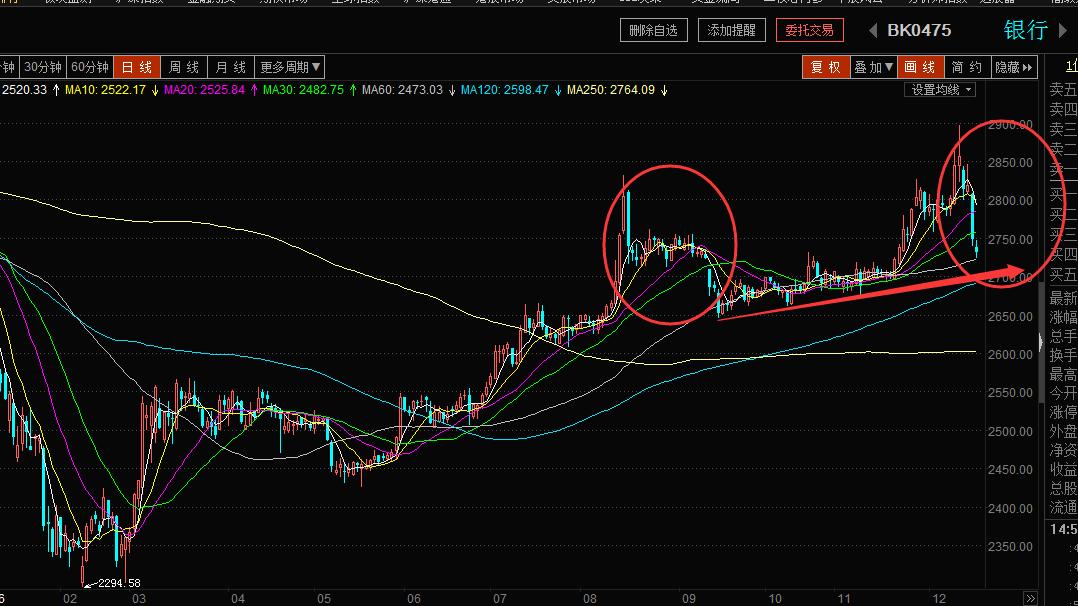
Task: Open the 设置均线 dropdown
Action: [x=940, y=90]
